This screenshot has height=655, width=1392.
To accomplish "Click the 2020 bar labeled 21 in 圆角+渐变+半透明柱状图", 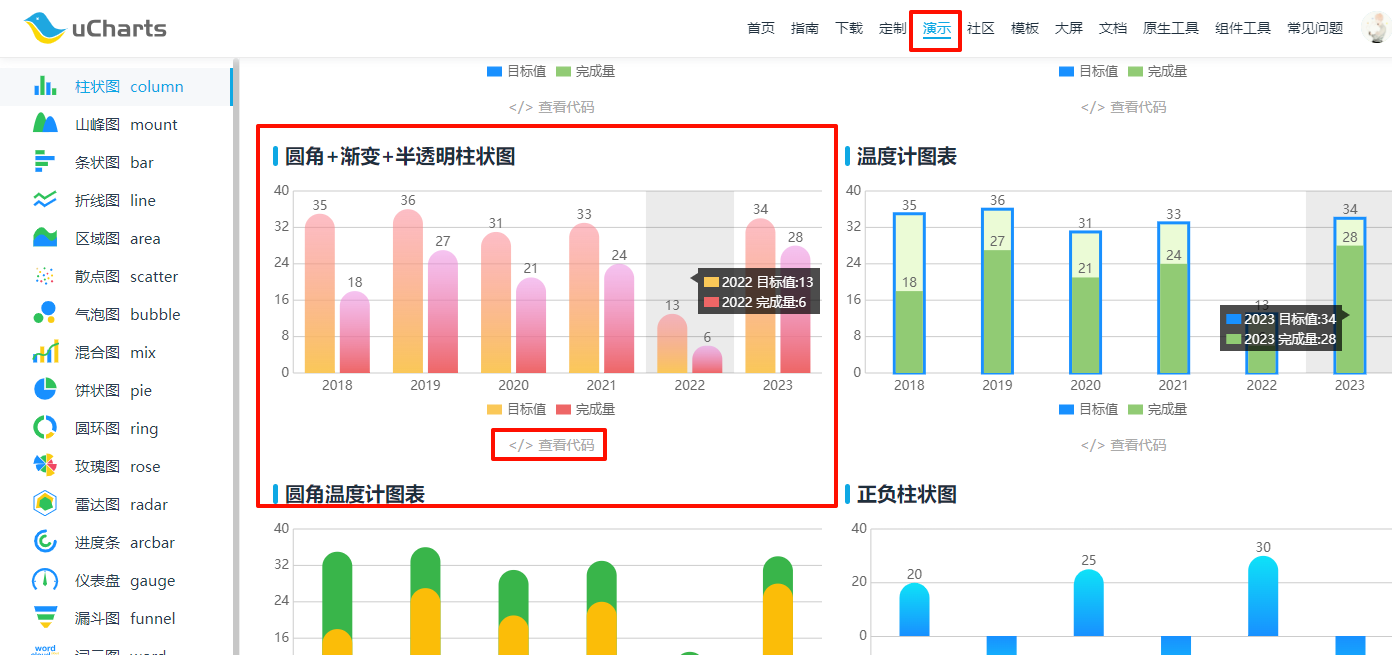I will point(531,325).
